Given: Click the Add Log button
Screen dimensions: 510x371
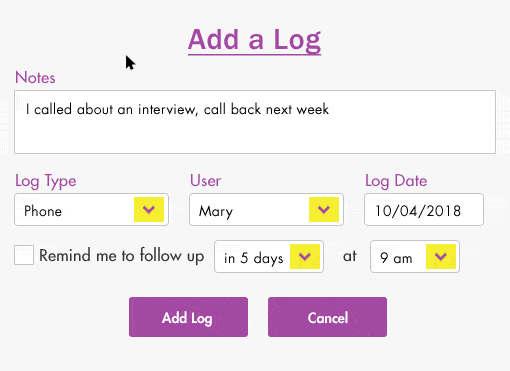Looking at the screenshot, I should coord(188,317).
